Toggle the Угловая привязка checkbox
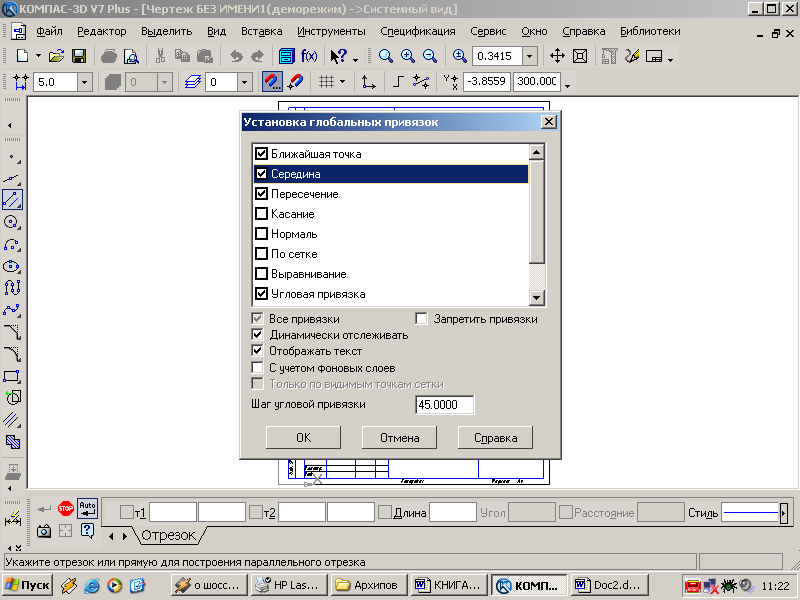800x600 pixels. click(x=261, y=294)
